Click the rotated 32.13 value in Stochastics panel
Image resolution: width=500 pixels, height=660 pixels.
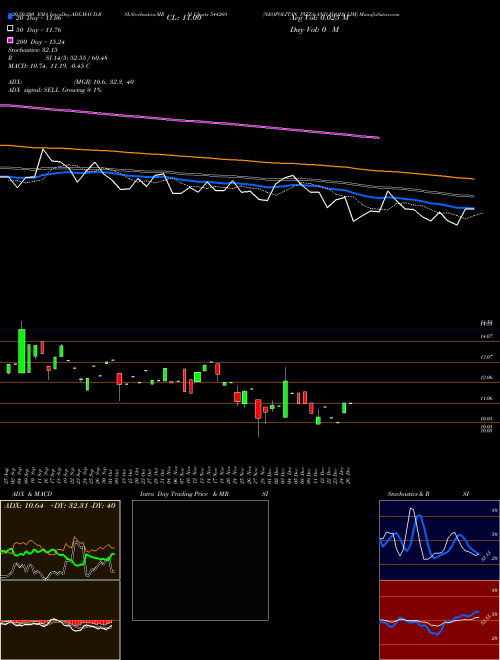coord(484,556)
